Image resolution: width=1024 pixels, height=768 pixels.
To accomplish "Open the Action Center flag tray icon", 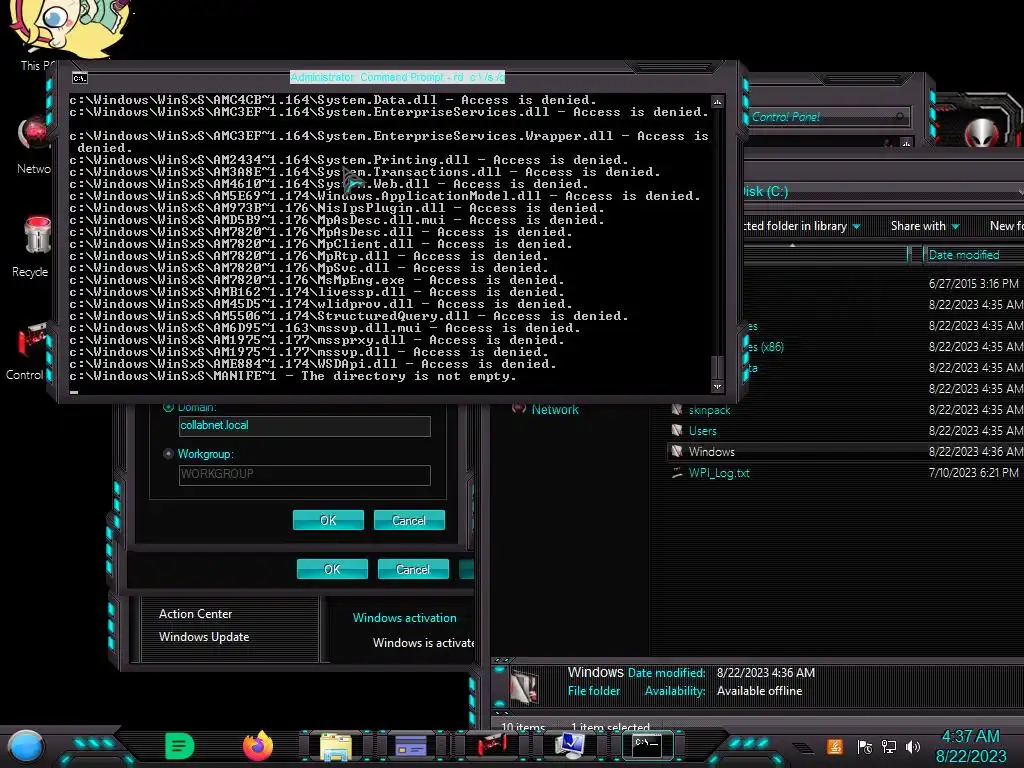I will (864, 746).
